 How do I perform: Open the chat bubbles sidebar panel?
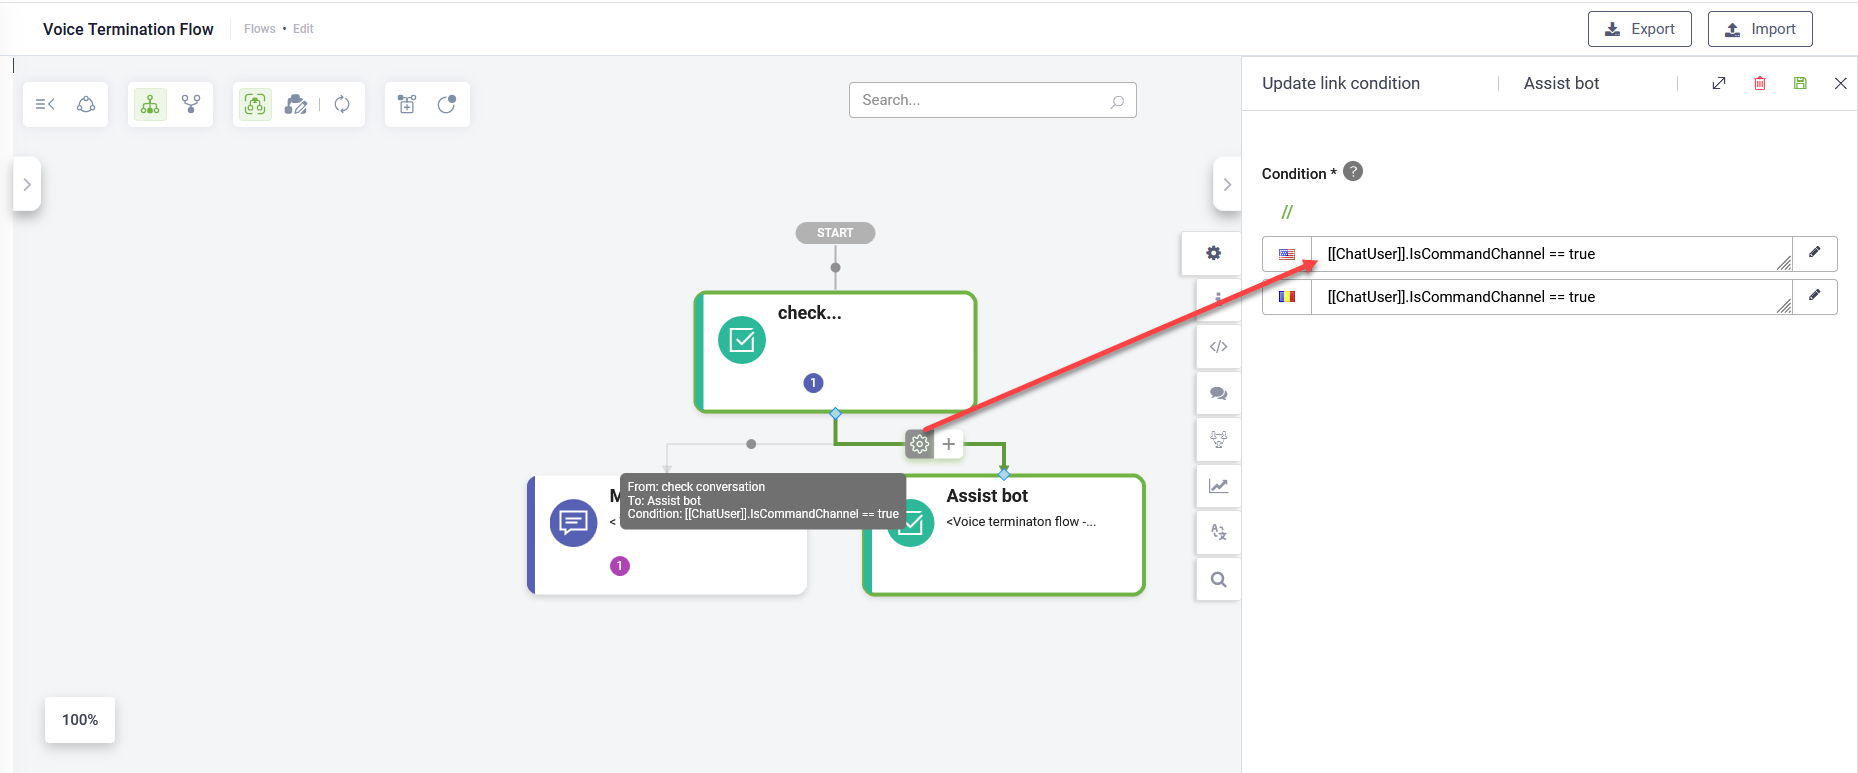1218,393
